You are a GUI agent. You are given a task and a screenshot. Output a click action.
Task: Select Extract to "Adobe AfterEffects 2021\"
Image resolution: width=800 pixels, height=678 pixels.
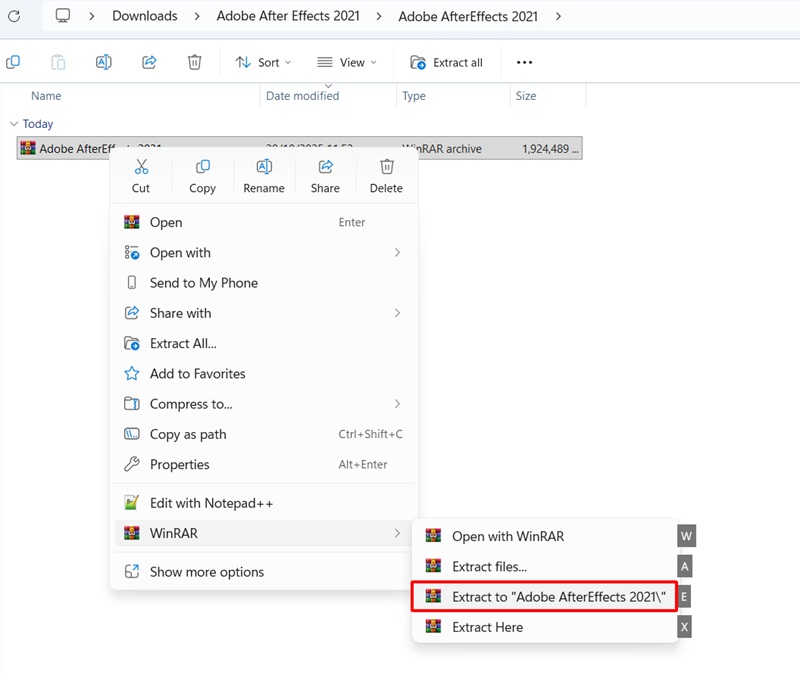tap(544, 597)
